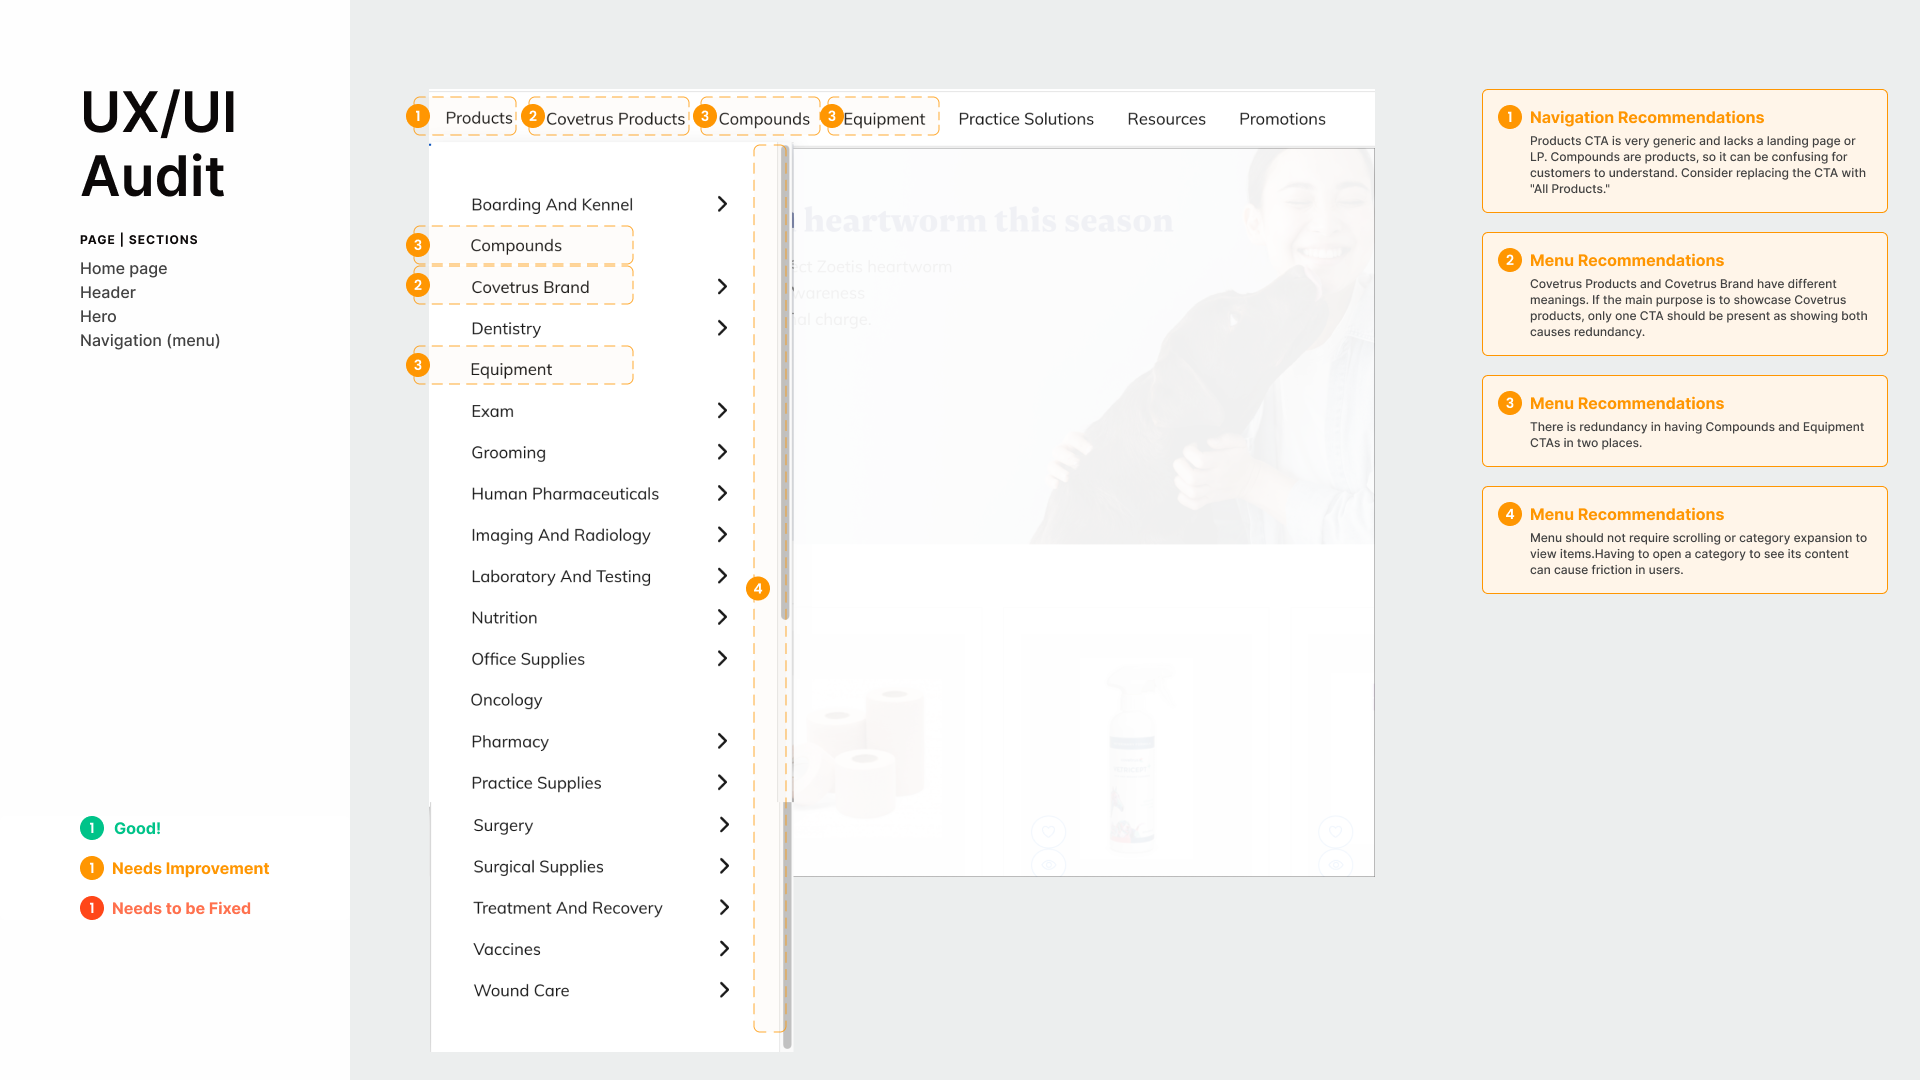The width and height of the screenshot is (1920, 1080).
Task: Select the Practice Supplies label
Action: pyautogui.click(x=536, y=783)
